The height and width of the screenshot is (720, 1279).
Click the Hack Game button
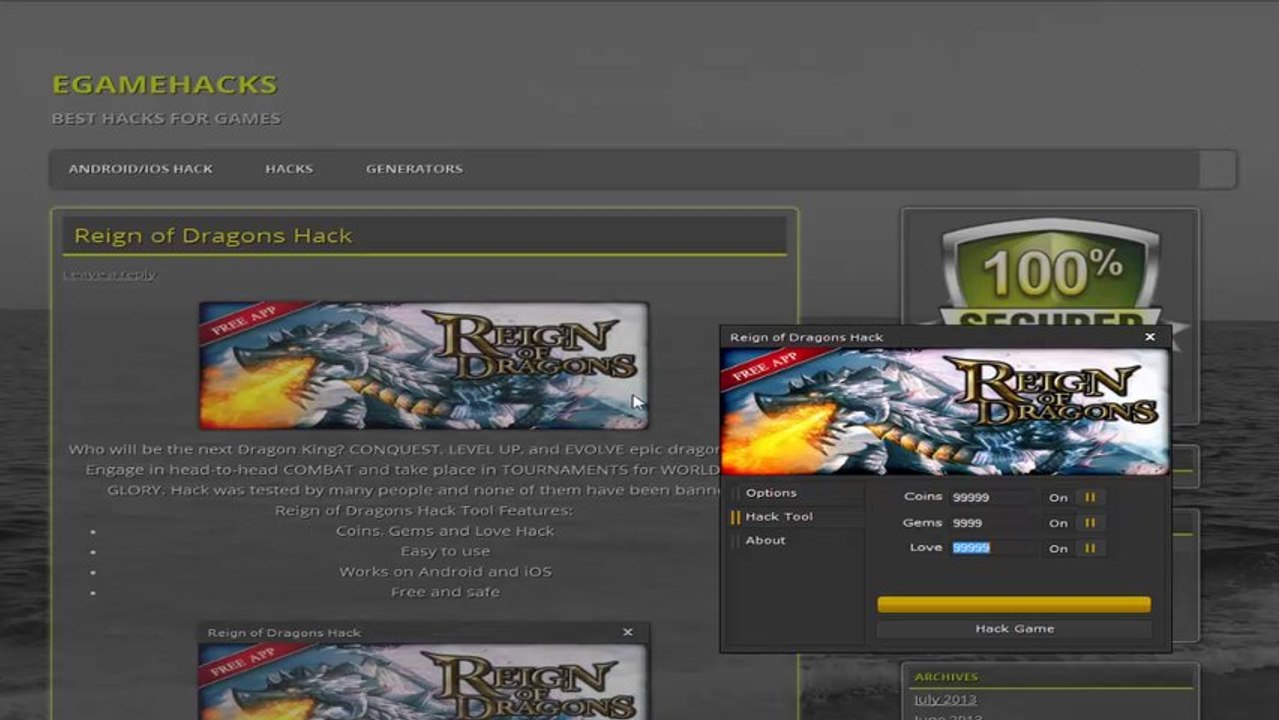(1014, 629)
